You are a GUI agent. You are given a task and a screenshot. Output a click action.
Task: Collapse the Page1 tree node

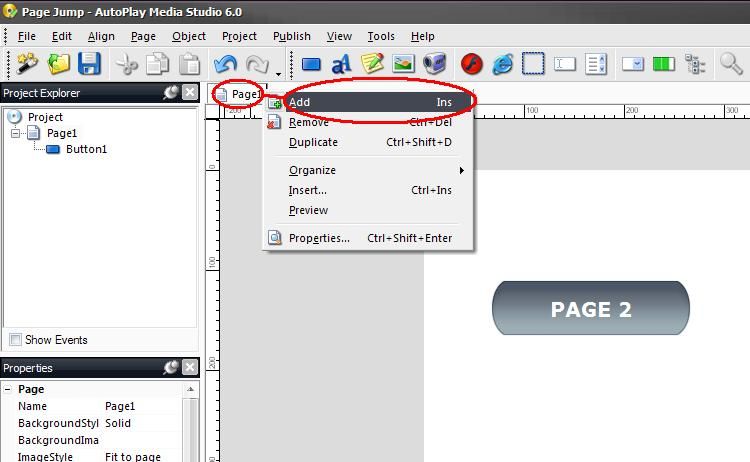(16, 133)
